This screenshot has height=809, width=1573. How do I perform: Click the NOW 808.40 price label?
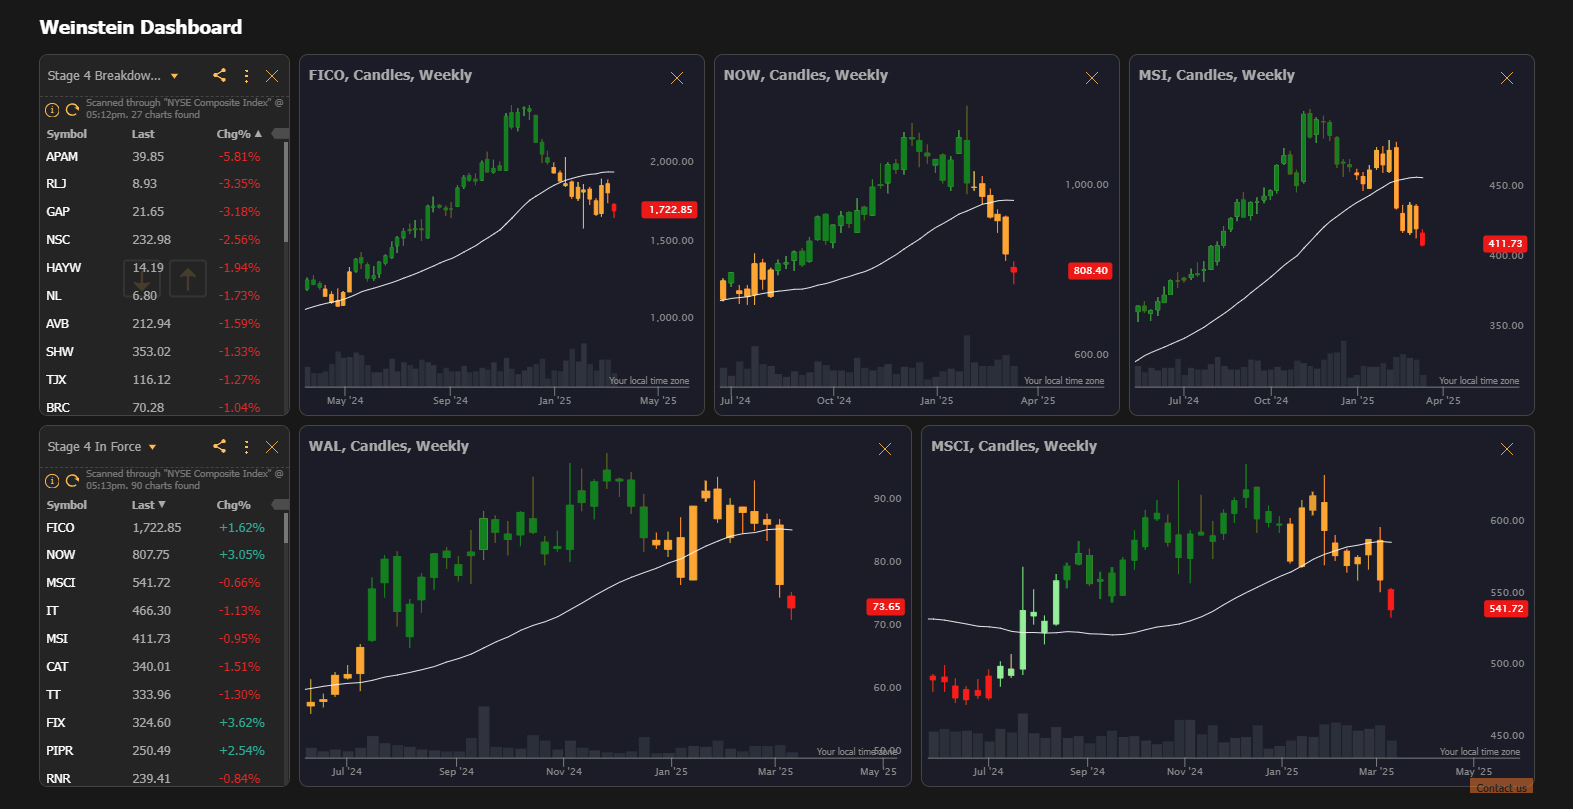coord(1090,271)
